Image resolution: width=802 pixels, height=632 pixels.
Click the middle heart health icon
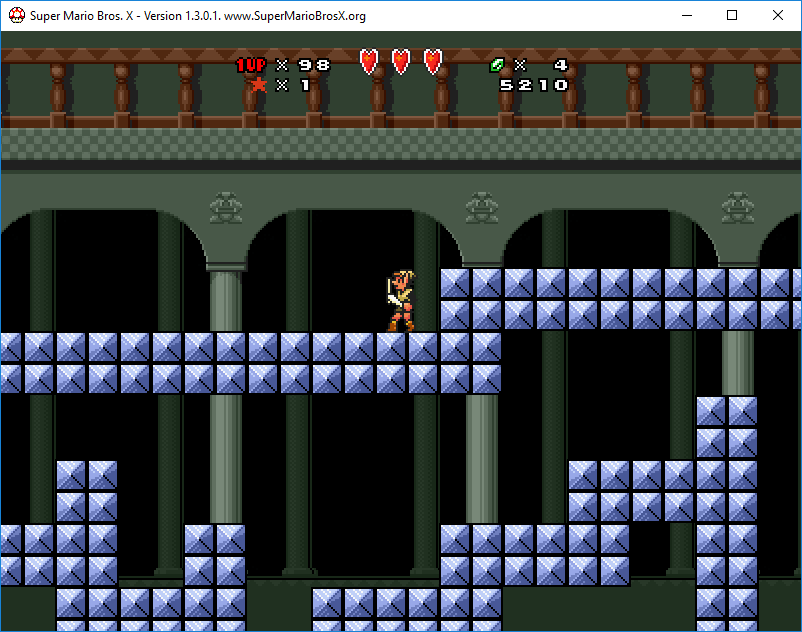tap(401, 62)
